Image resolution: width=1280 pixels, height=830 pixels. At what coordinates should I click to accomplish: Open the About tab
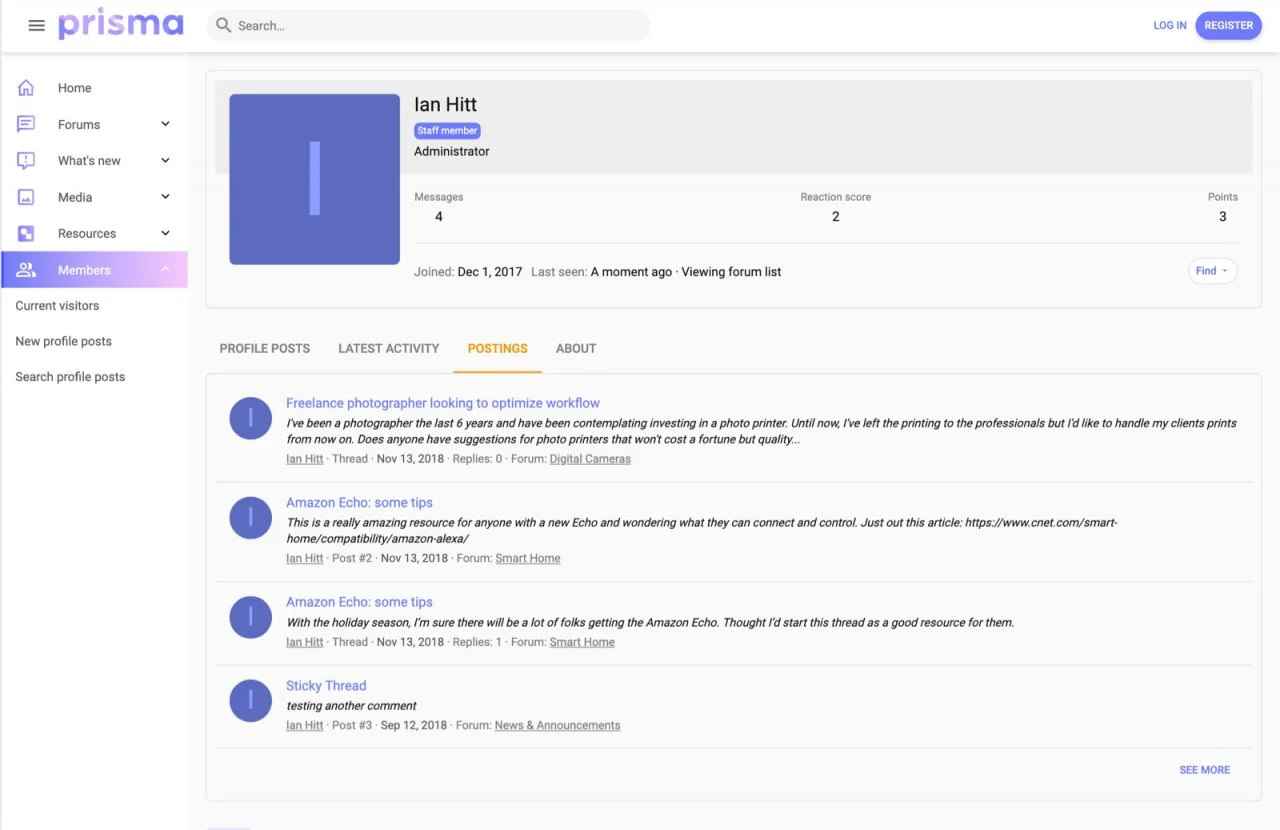coord(575,349)
